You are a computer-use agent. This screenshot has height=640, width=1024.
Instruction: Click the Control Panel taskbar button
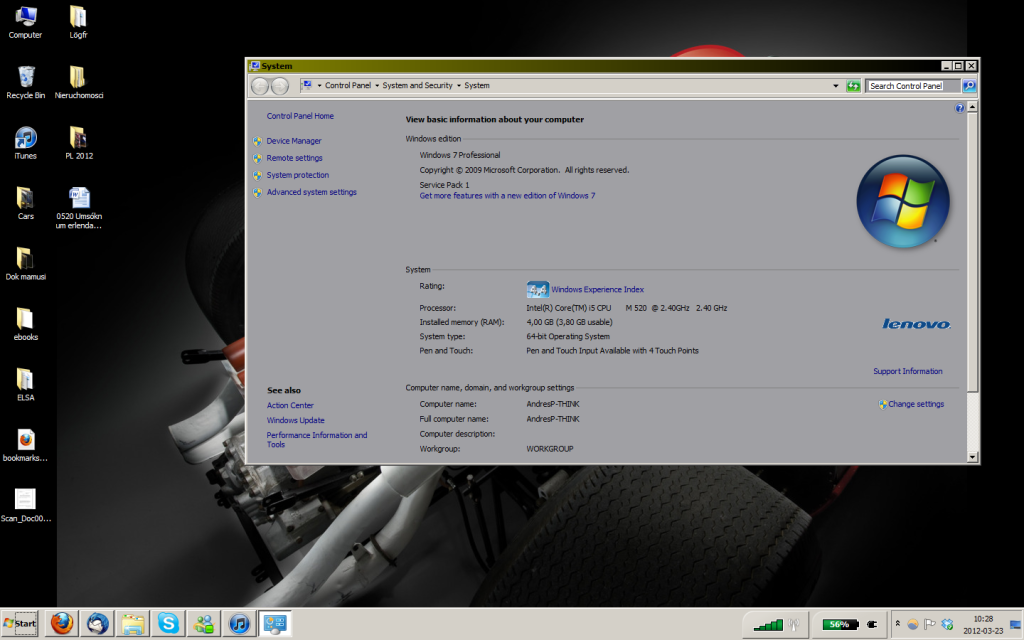click(274, 624)
